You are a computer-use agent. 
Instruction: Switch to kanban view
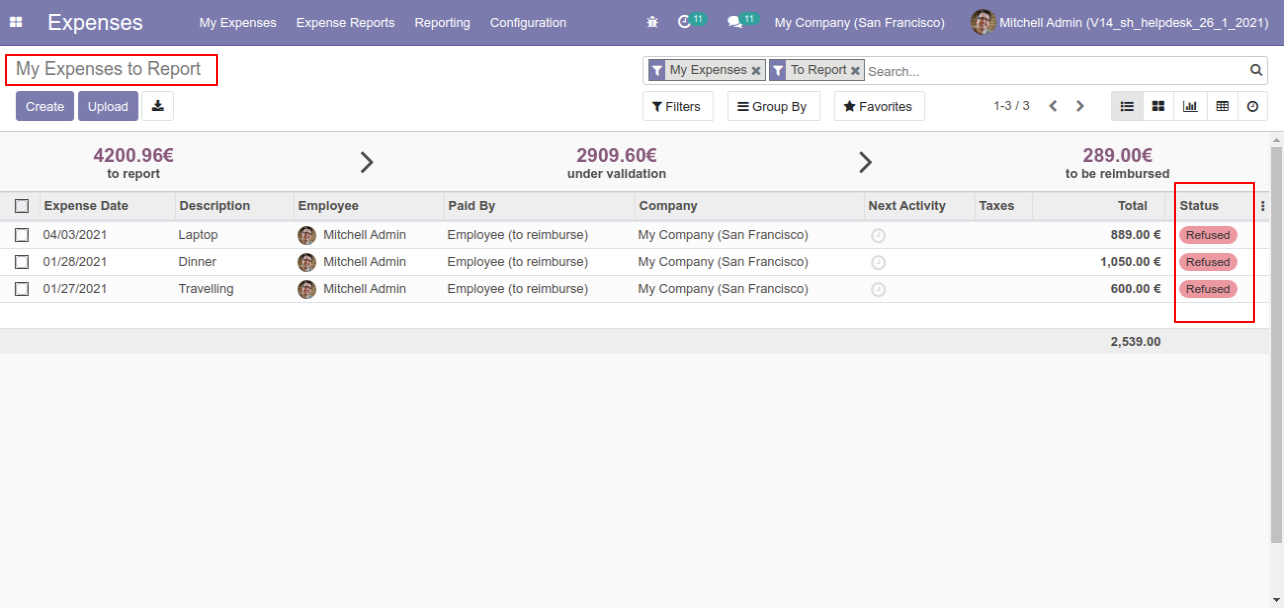pyautogui.click(x=1158, y=106)
